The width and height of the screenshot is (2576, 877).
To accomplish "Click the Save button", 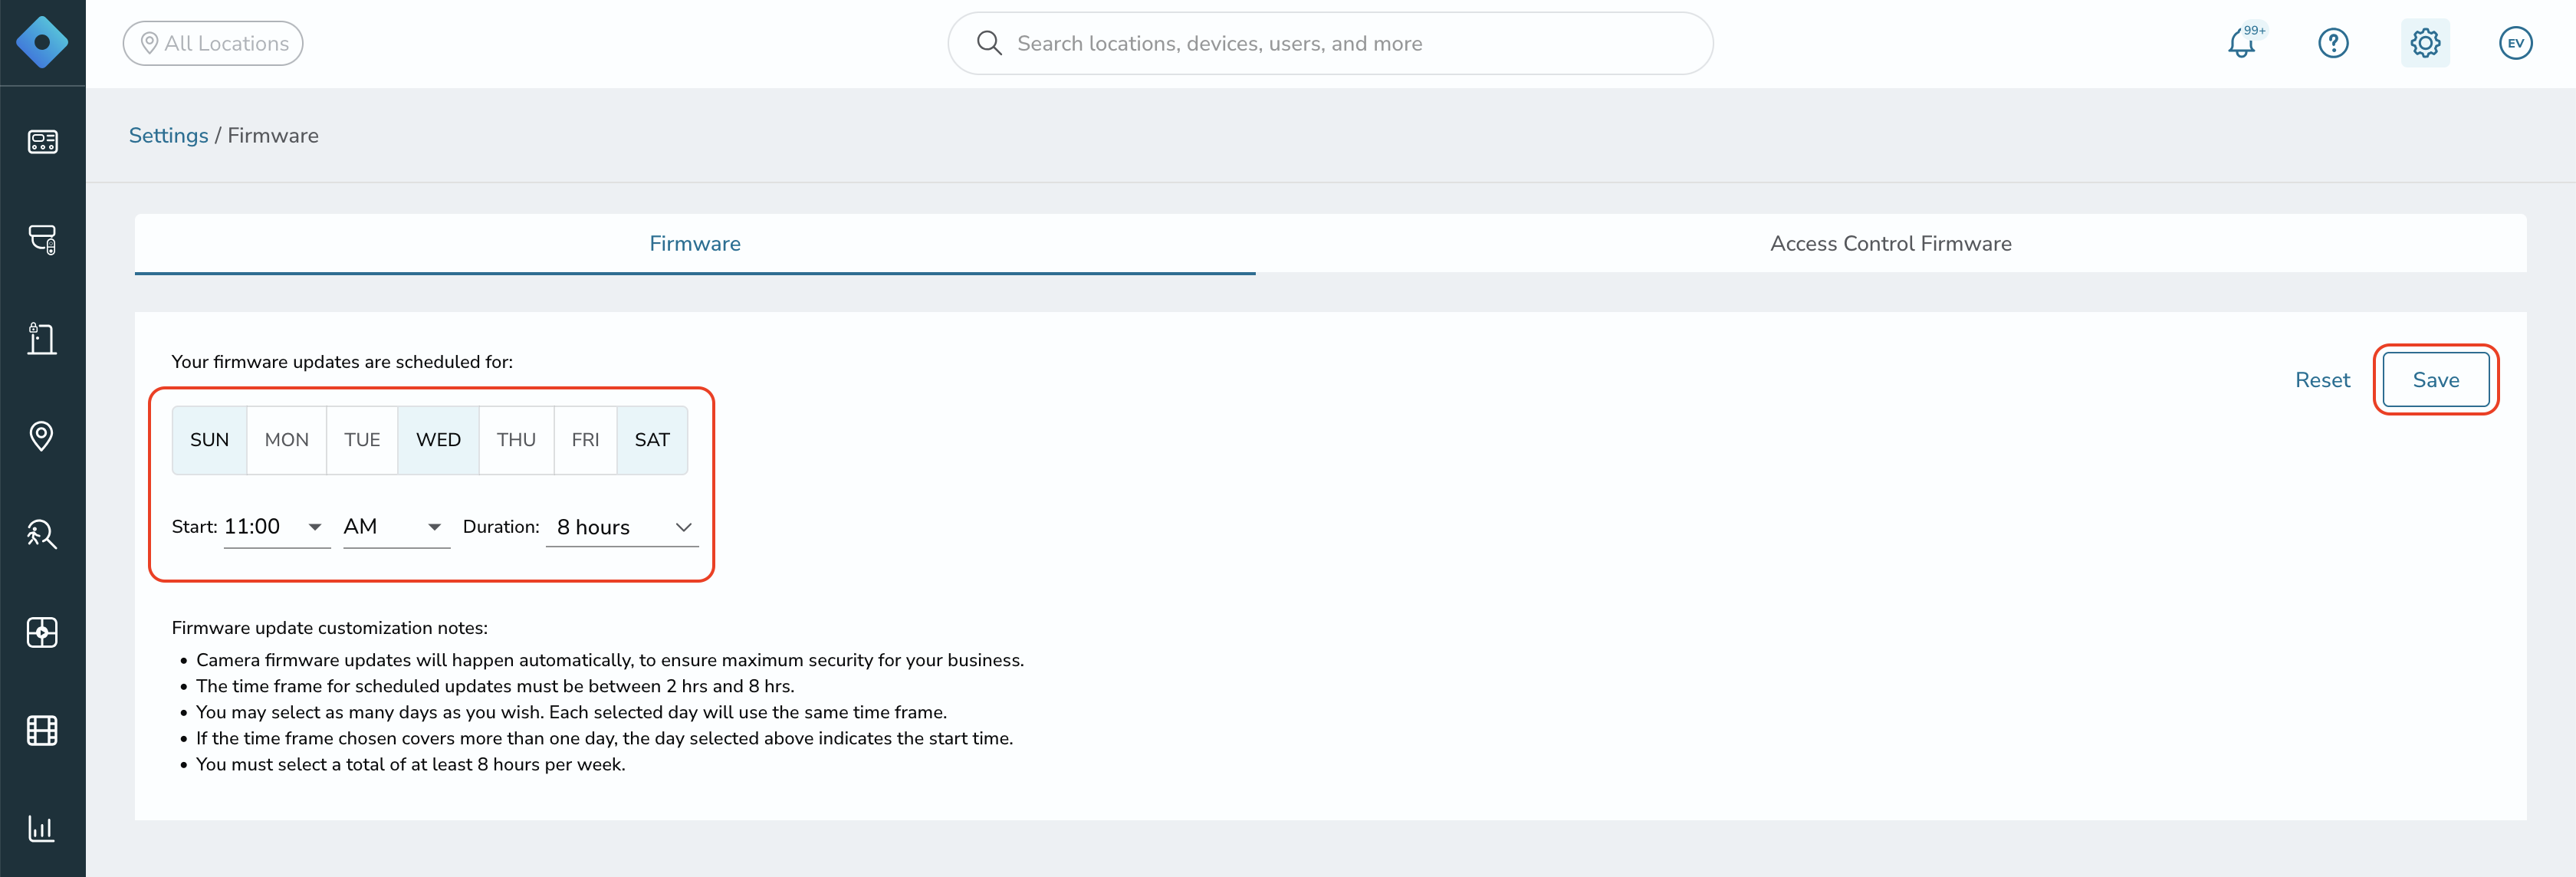I will tap(2436, 380).
